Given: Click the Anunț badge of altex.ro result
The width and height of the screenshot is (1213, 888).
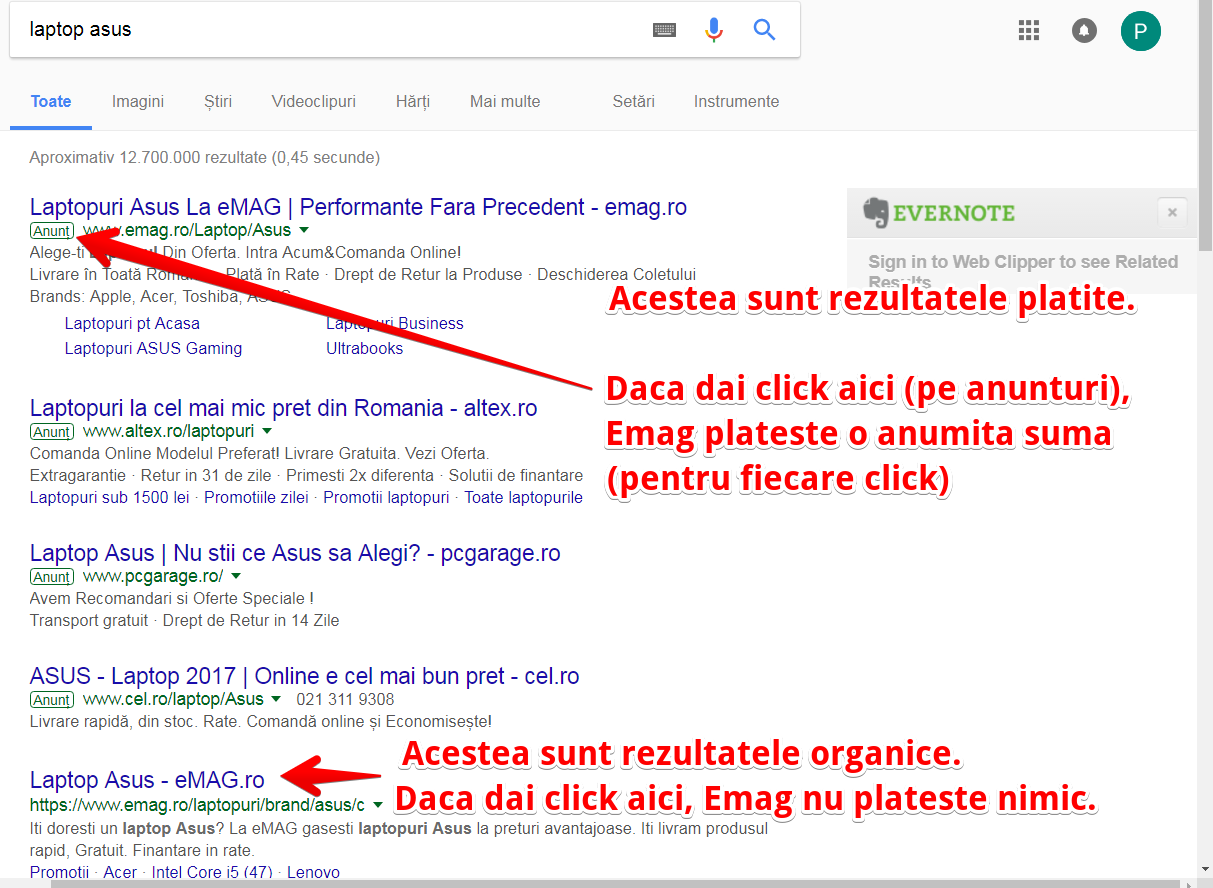Looking at the screenshot, I should point(51,433).
